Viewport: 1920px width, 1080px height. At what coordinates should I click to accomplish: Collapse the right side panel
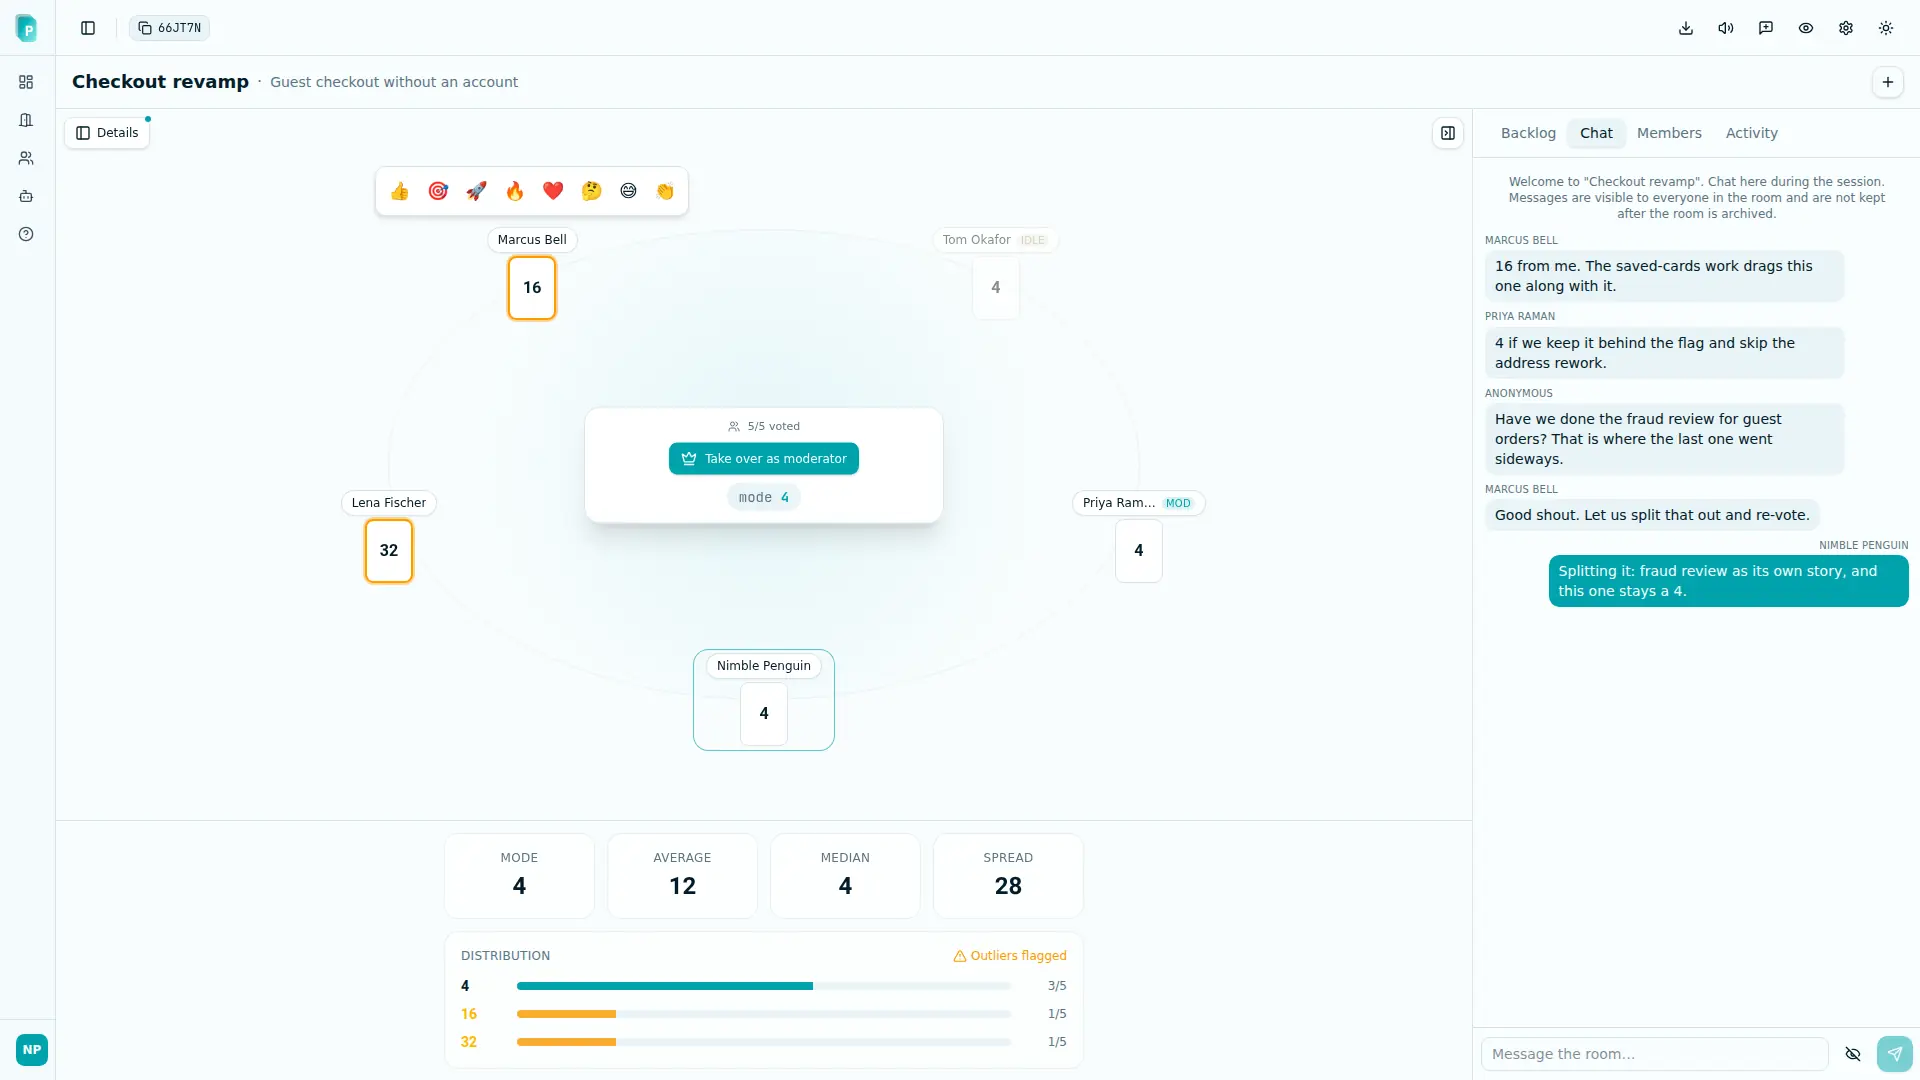click(x=1448, y=133)
